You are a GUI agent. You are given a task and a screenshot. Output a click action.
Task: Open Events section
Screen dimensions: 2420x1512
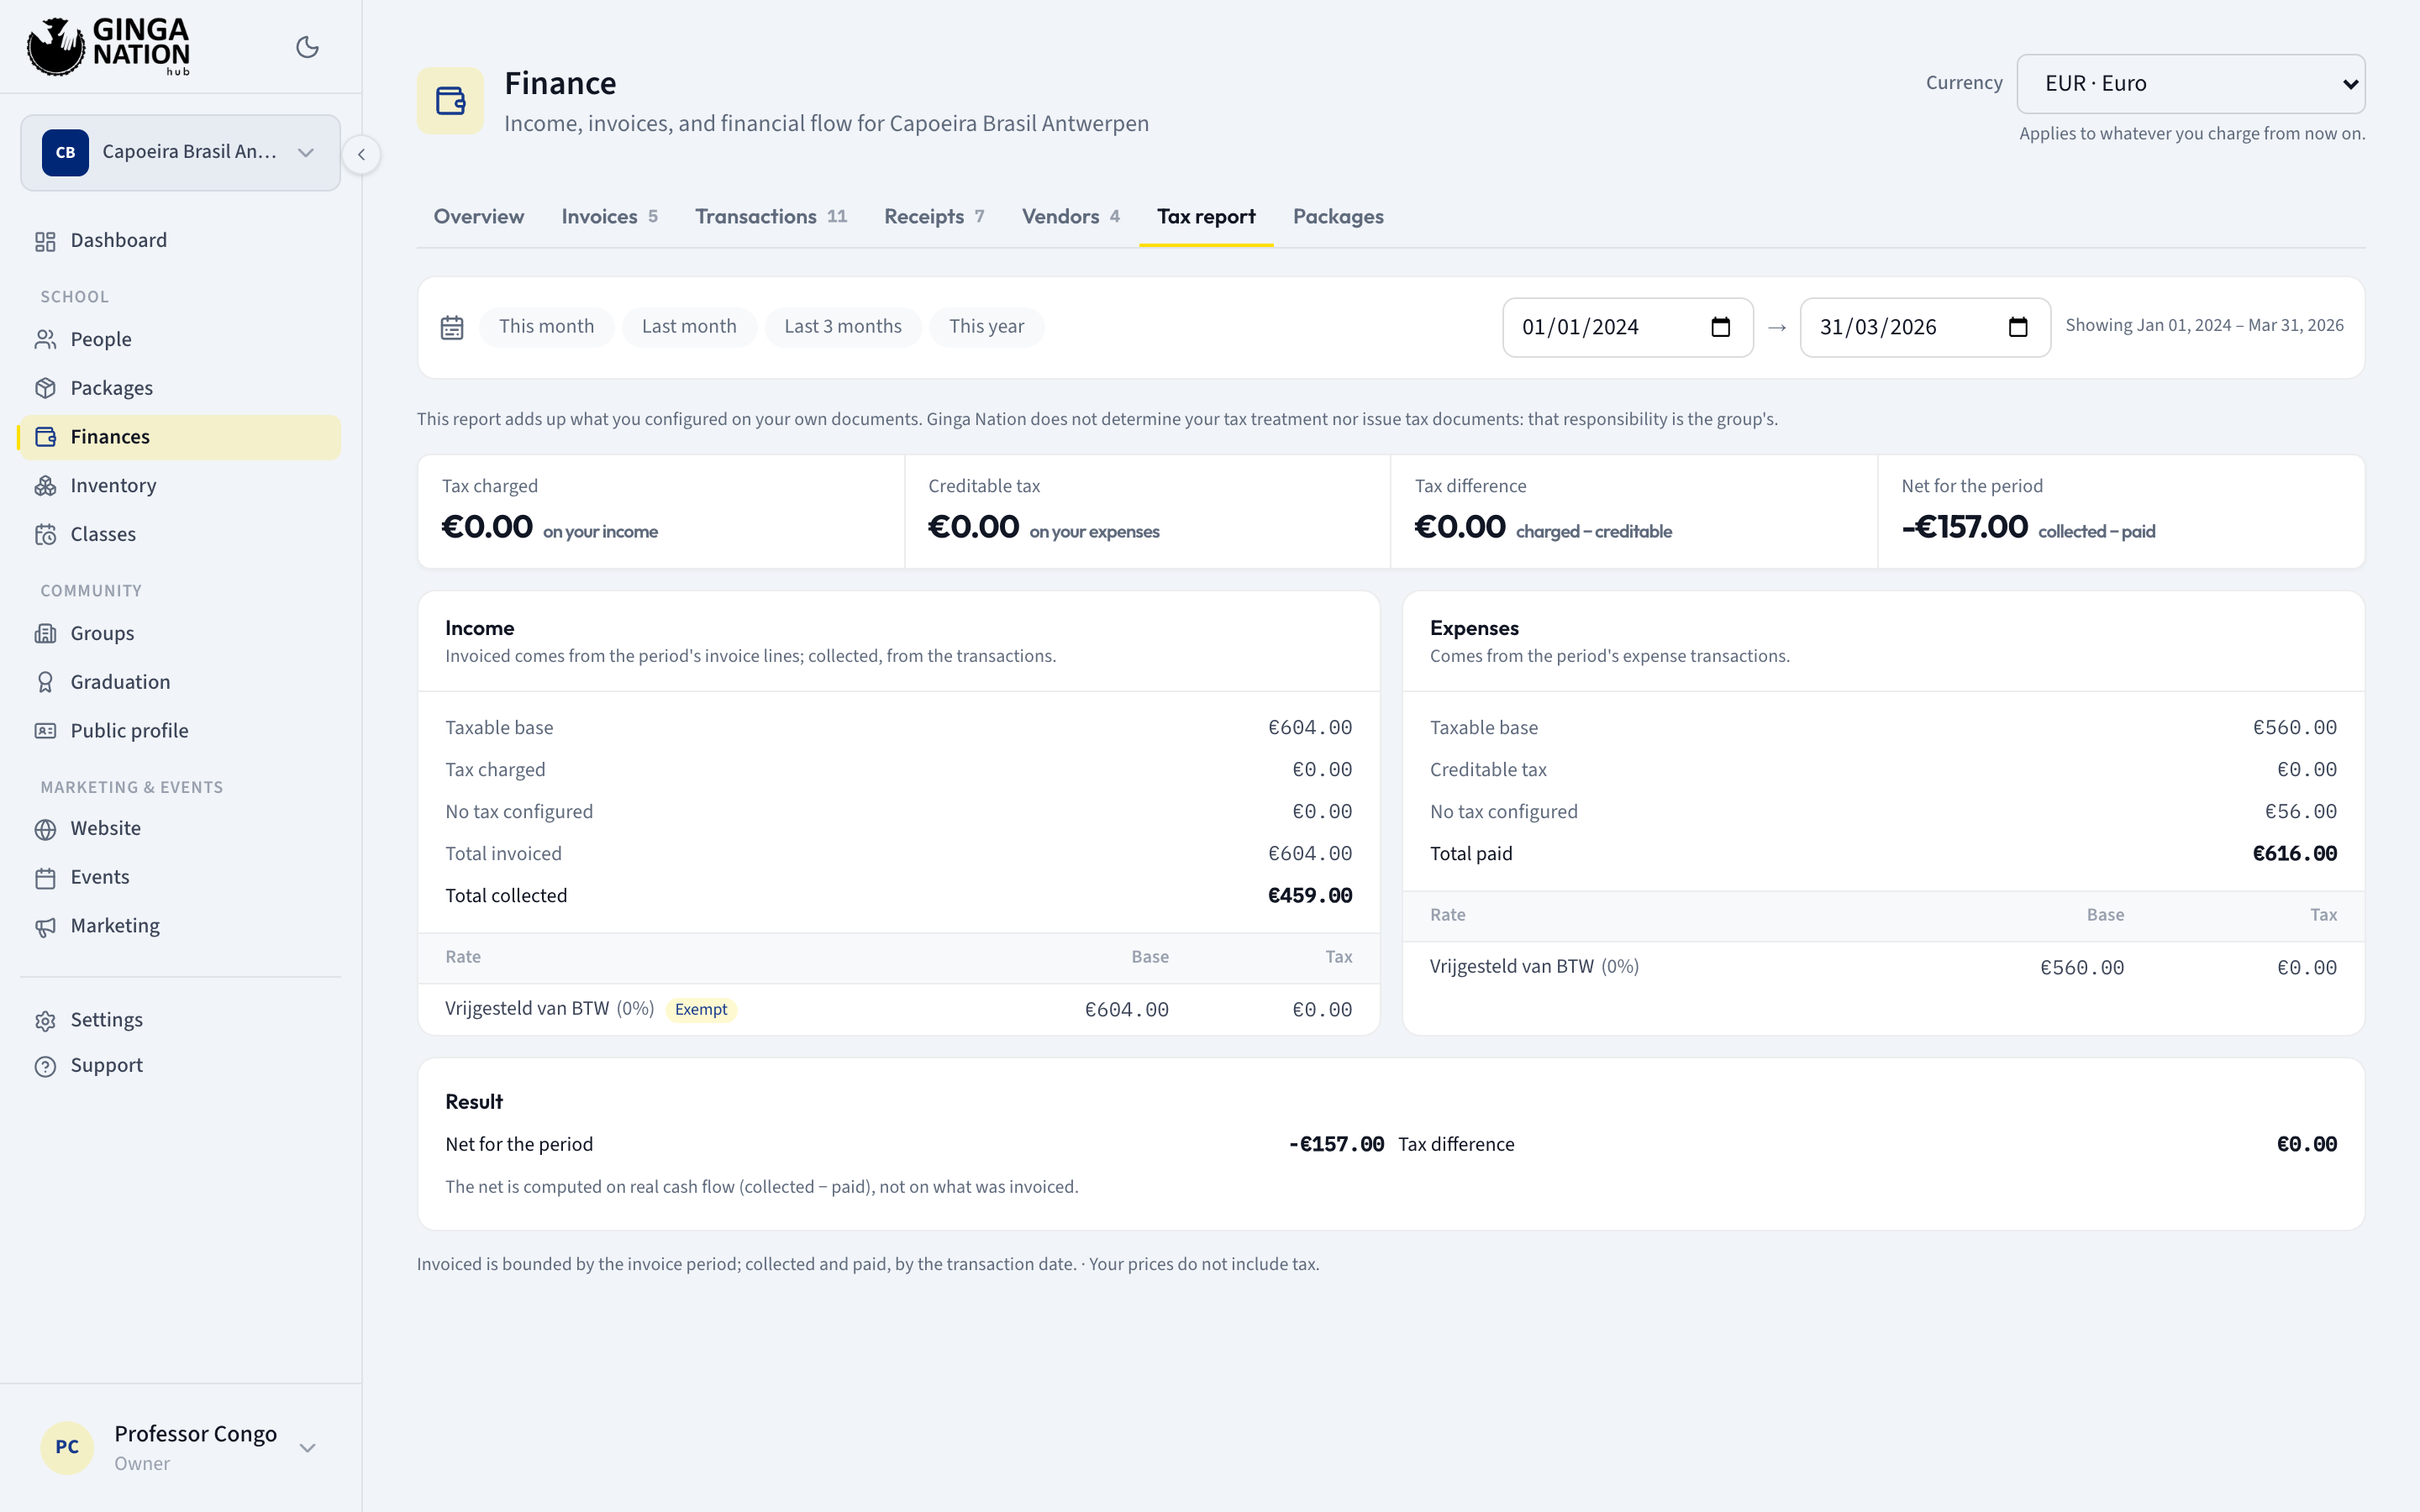[x=180, y=877]
